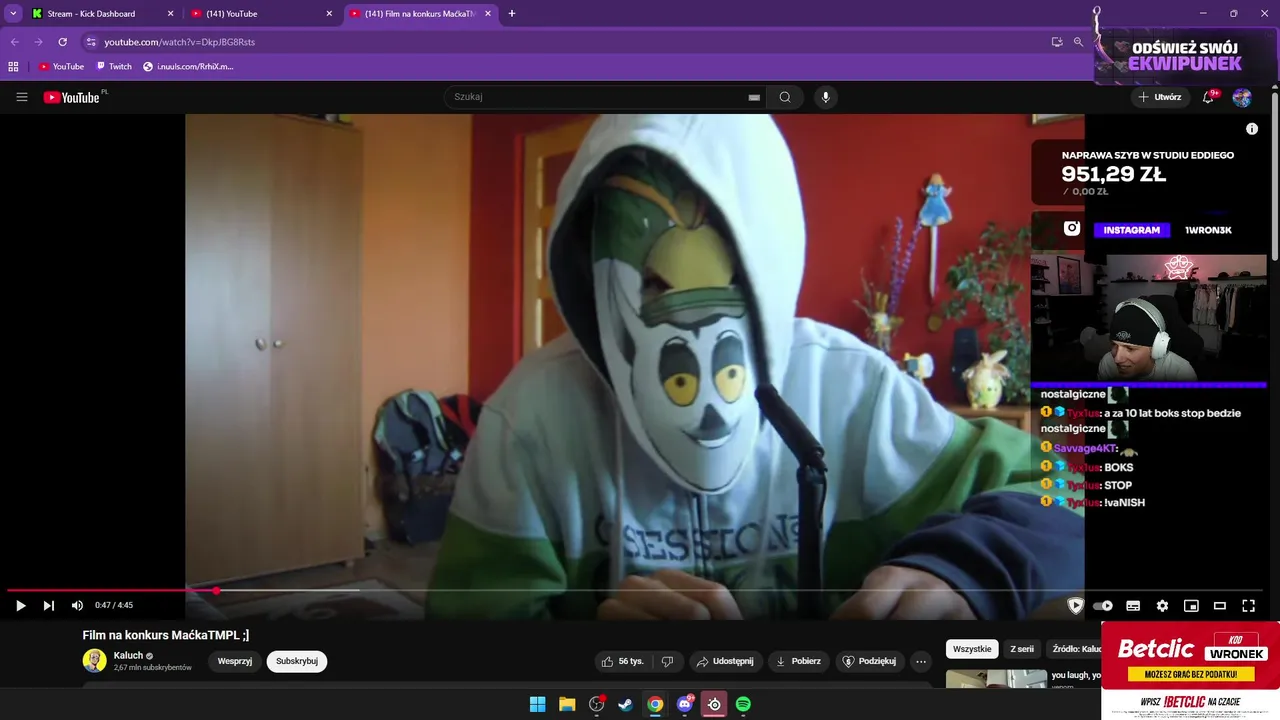Download the video with Pobierz

coord(798,661)
